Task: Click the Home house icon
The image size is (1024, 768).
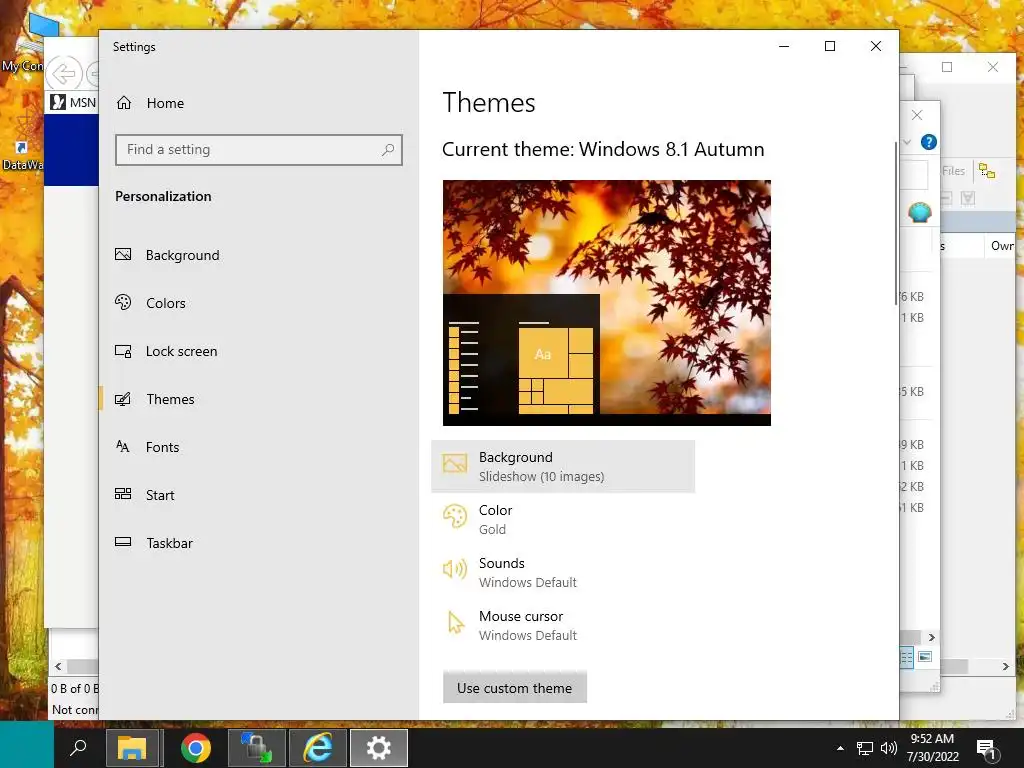Action: 124,103
